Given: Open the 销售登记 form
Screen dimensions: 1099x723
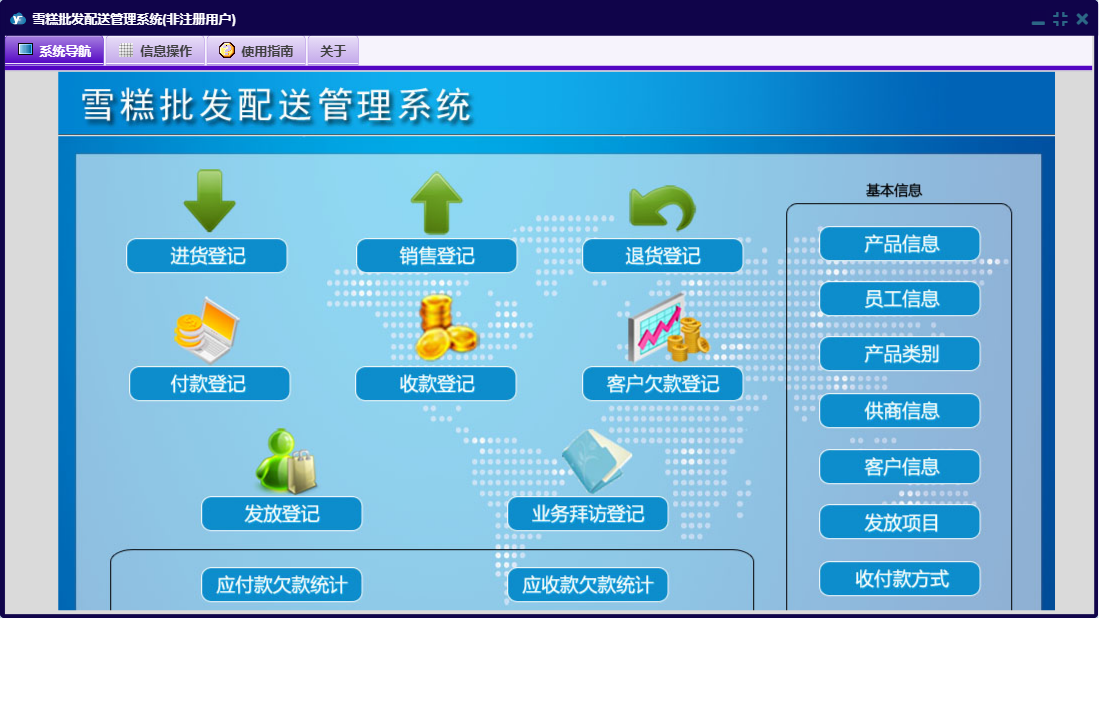Looking at the screenshot, I should [437, 256].
